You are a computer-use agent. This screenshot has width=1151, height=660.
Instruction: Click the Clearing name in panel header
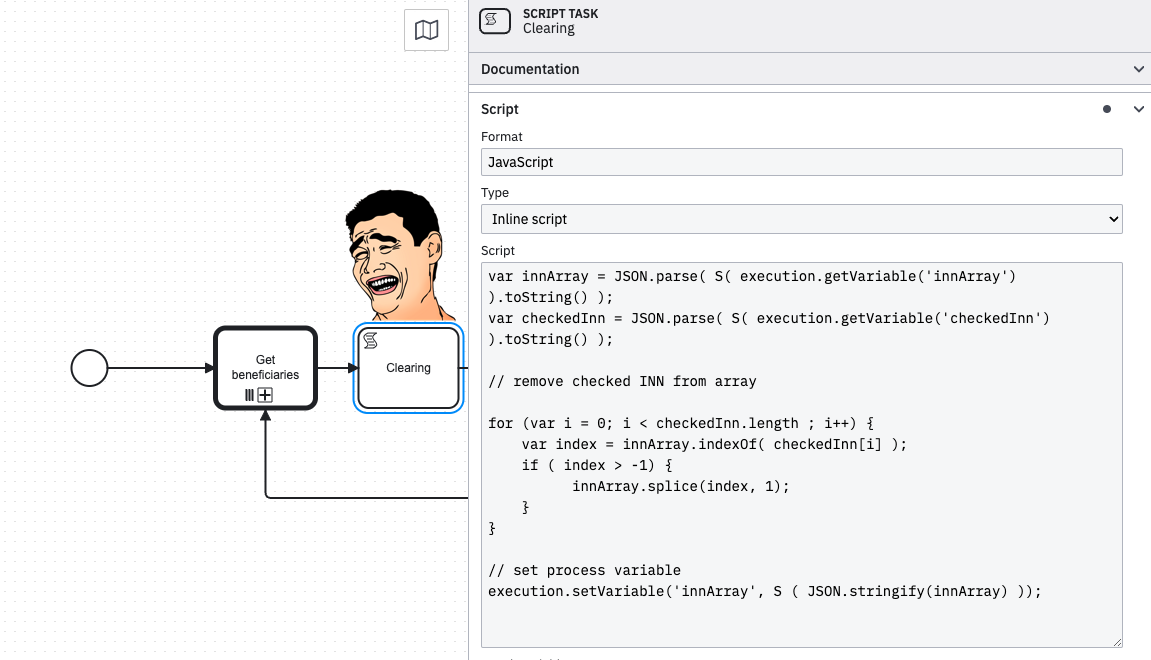(x=548, y=29)
